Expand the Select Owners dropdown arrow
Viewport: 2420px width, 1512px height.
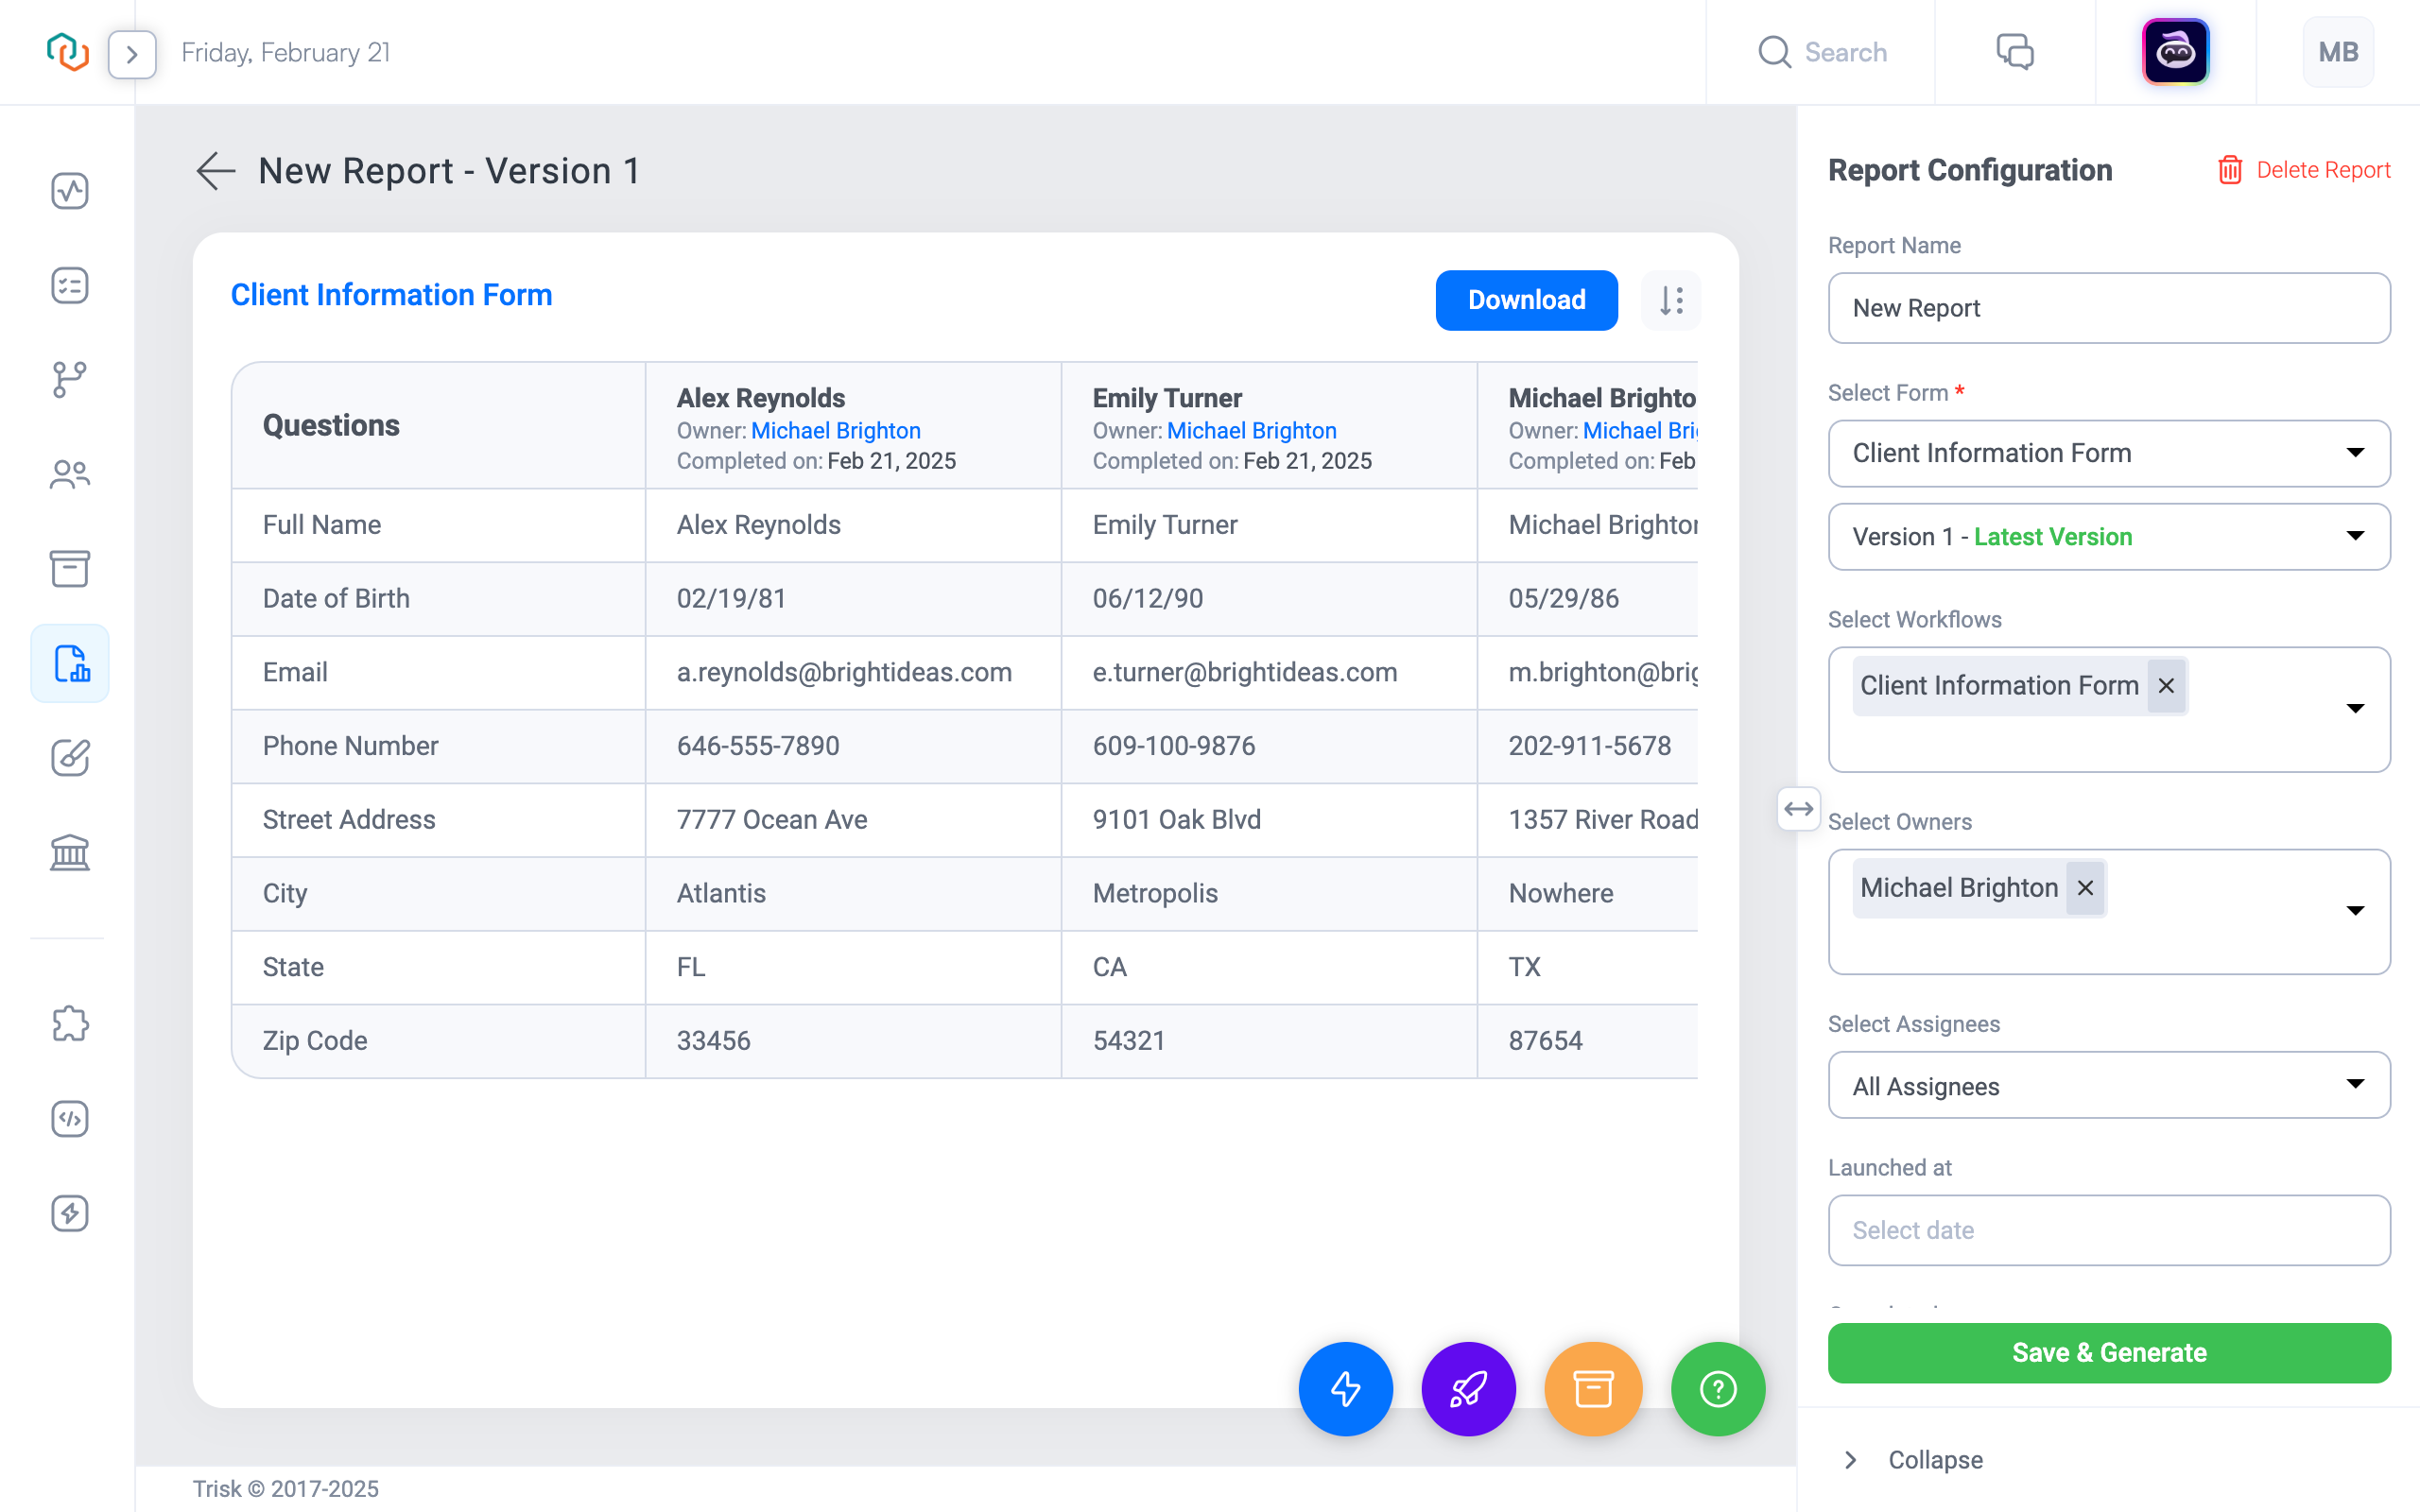pos(2355,911)
